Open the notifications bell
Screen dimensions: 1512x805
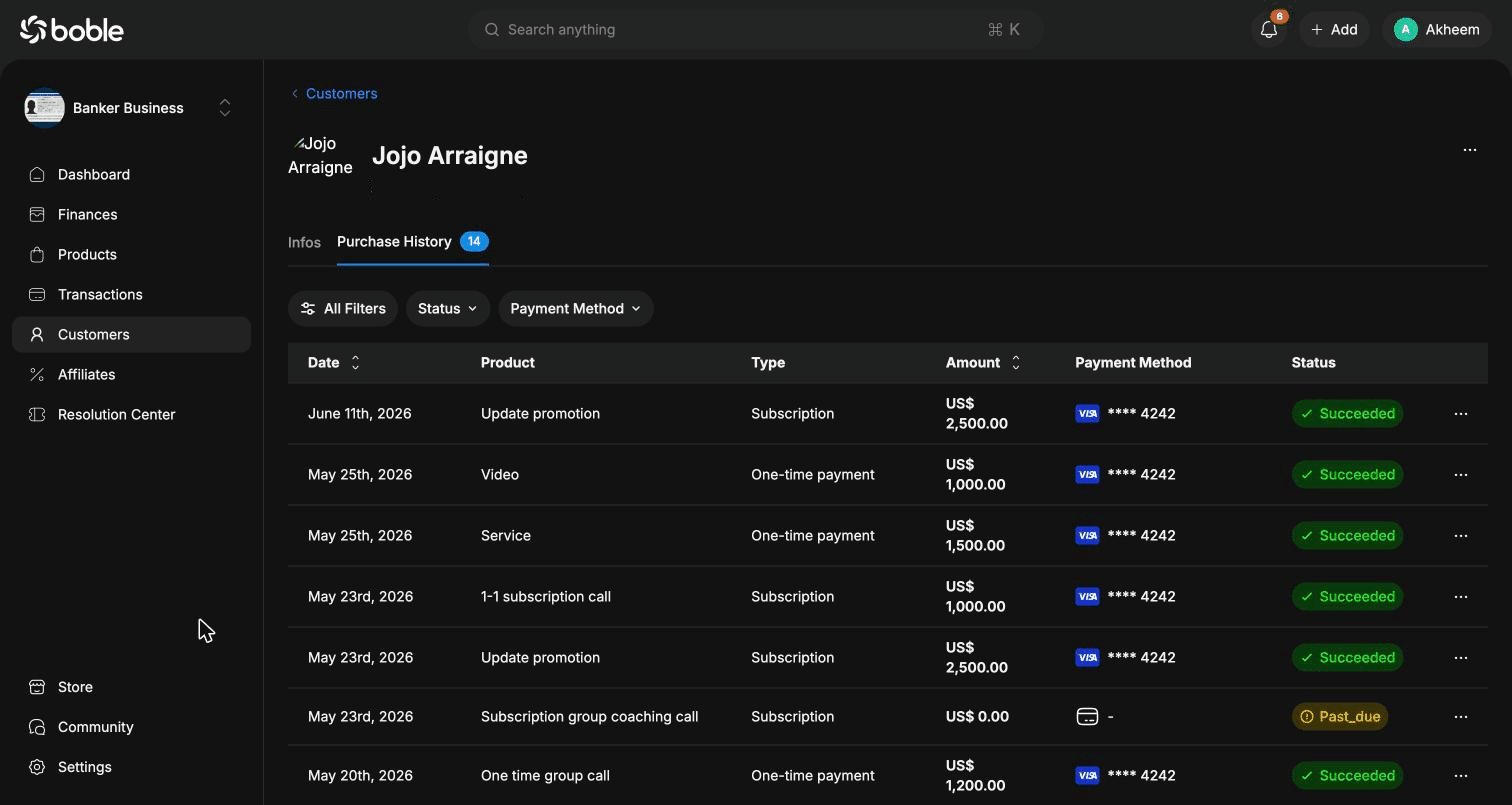pyautogui.click(x=1269, y=30)
